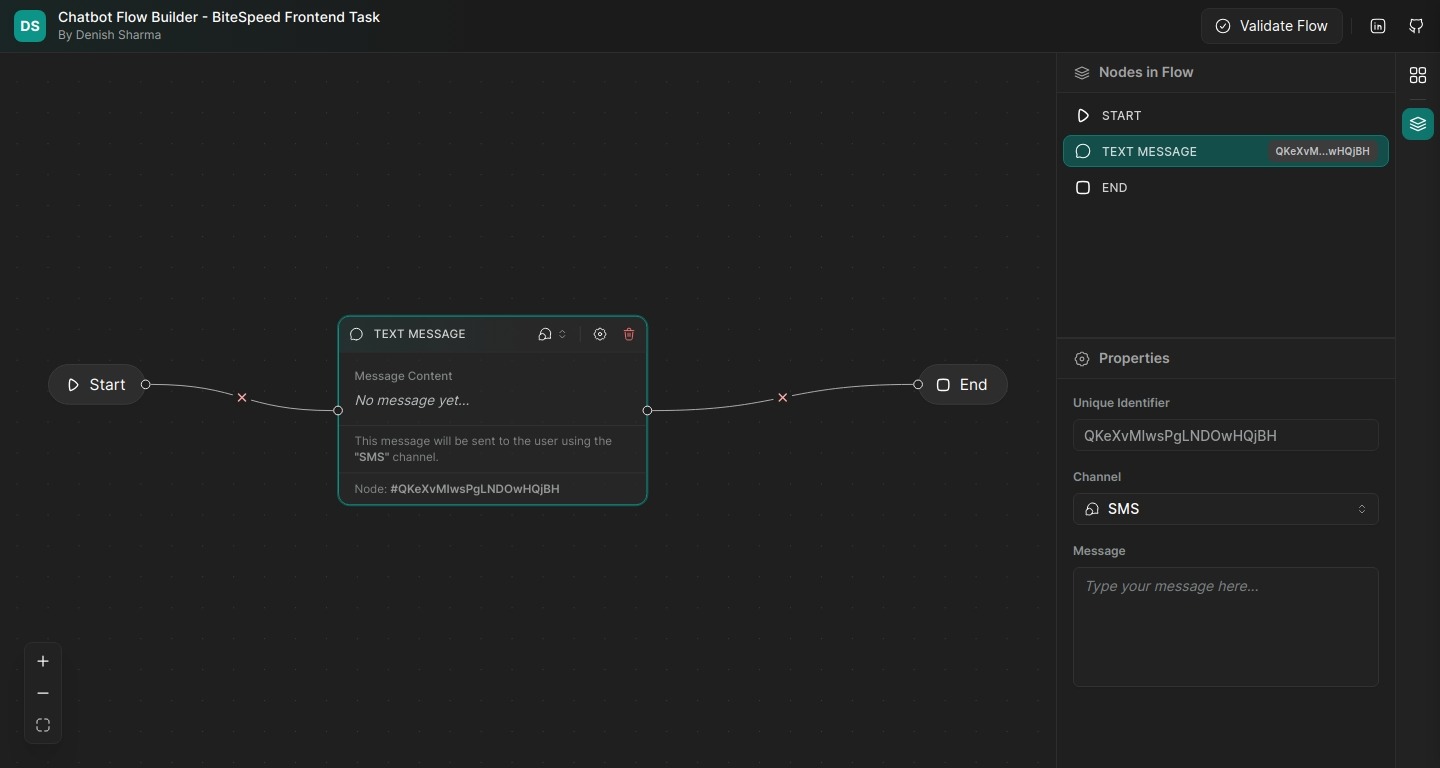This screenshot has width=1440, height=768.
Task: Click the 'No message yet...' placeholder
Action: [412, 401]
